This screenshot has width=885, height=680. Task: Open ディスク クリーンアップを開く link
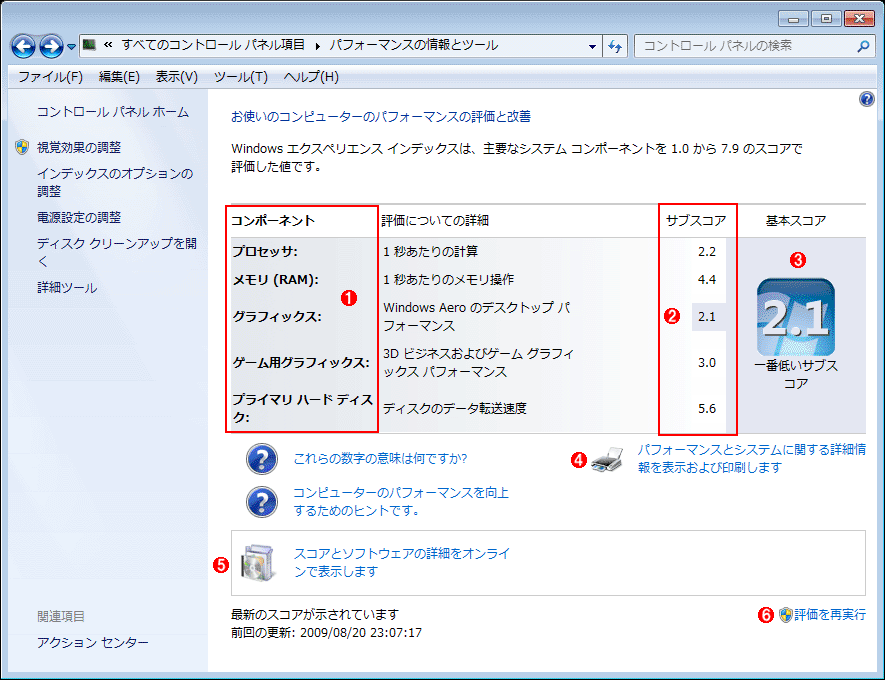coord(117,252)
